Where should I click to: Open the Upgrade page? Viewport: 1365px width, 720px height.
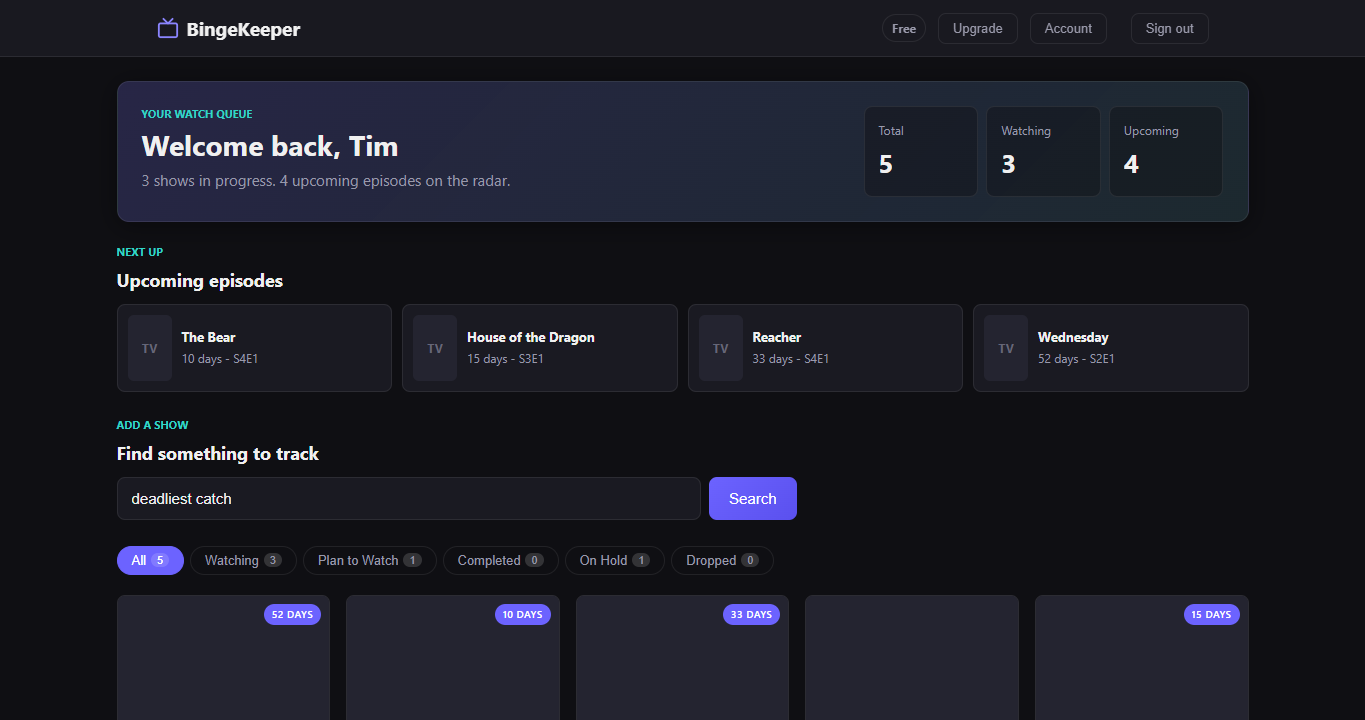pyautogui.click(x=978, y=29)
